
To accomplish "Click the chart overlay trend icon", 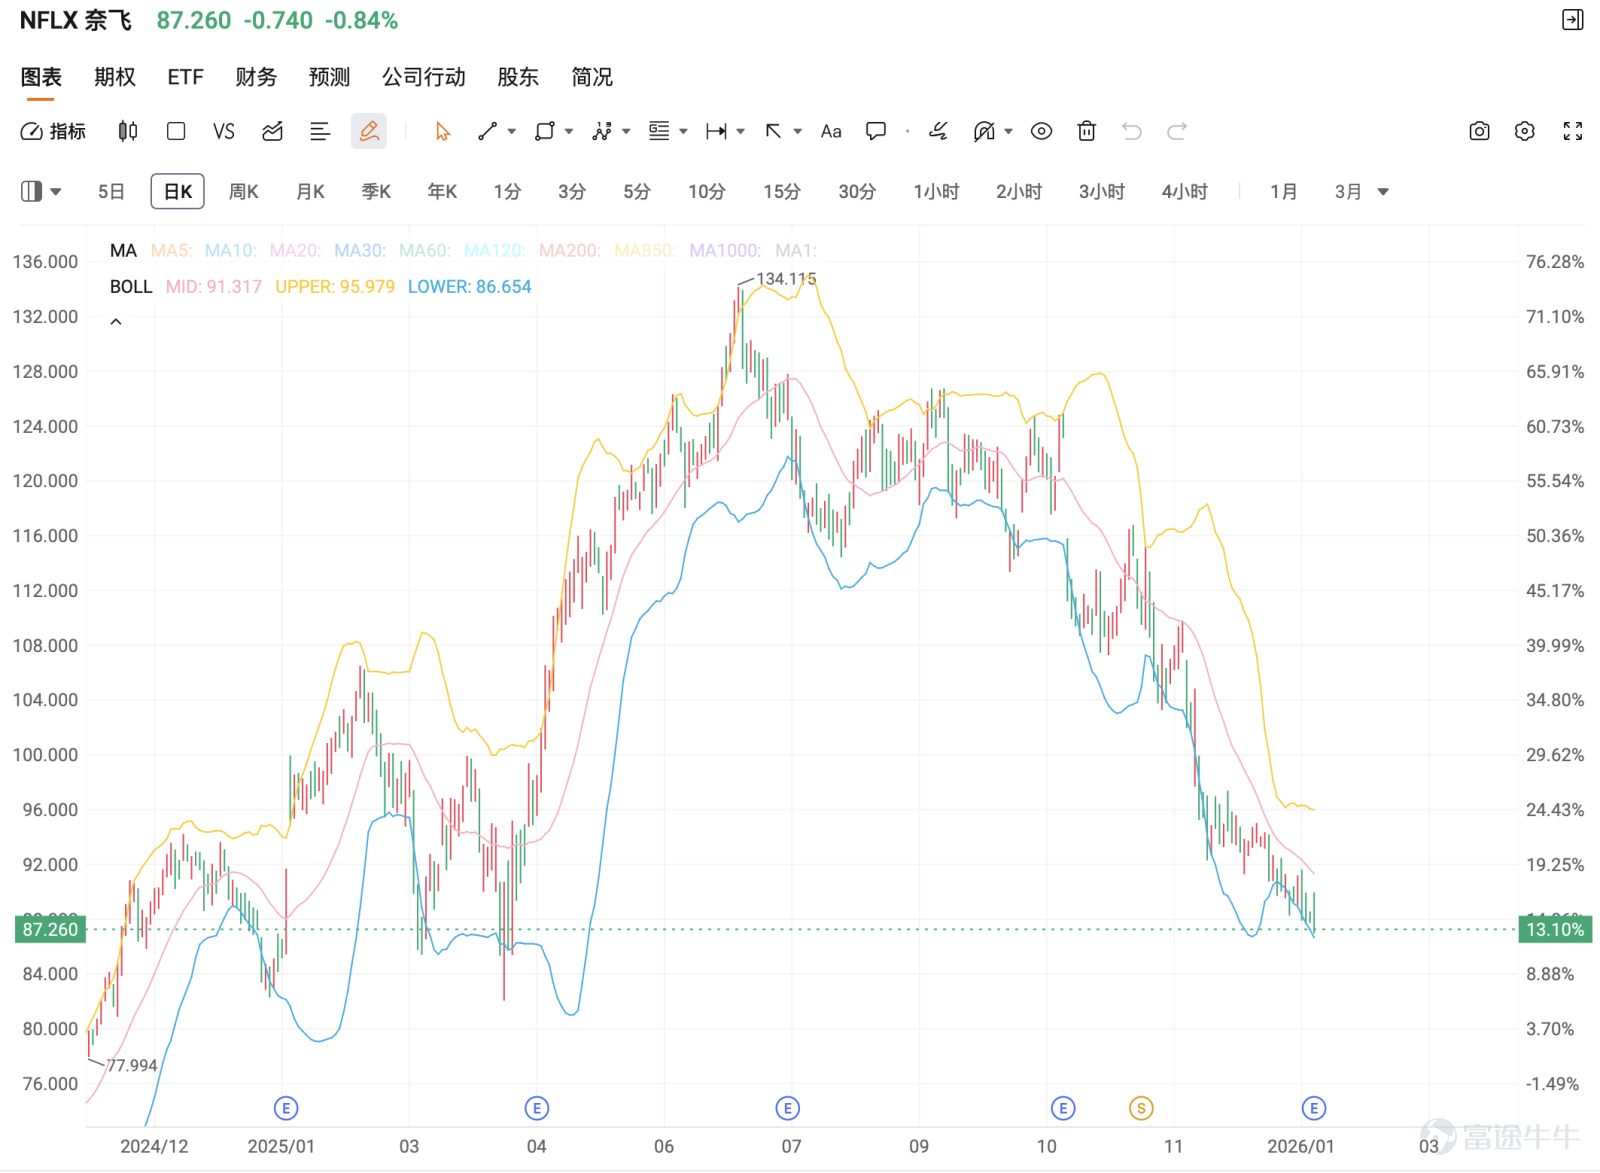I will click(x=272, y=131).
